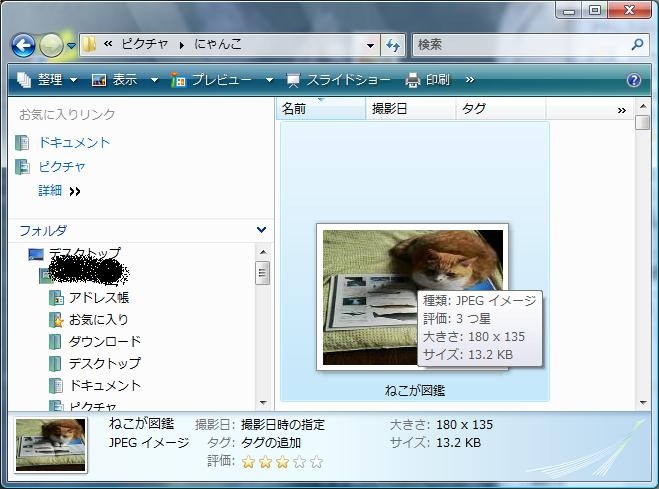Set rating to two stars
The width and height of the screenshot is (659, 489).
coord(265,462)
